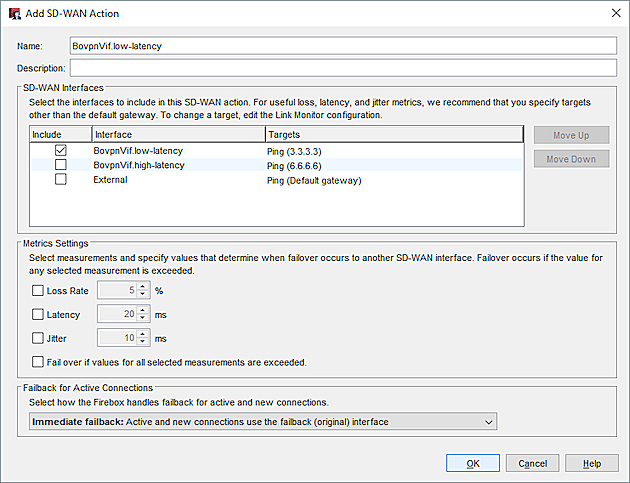
Task: Click the Include column header
Action: pyautogui.click(x=61, y=134)
